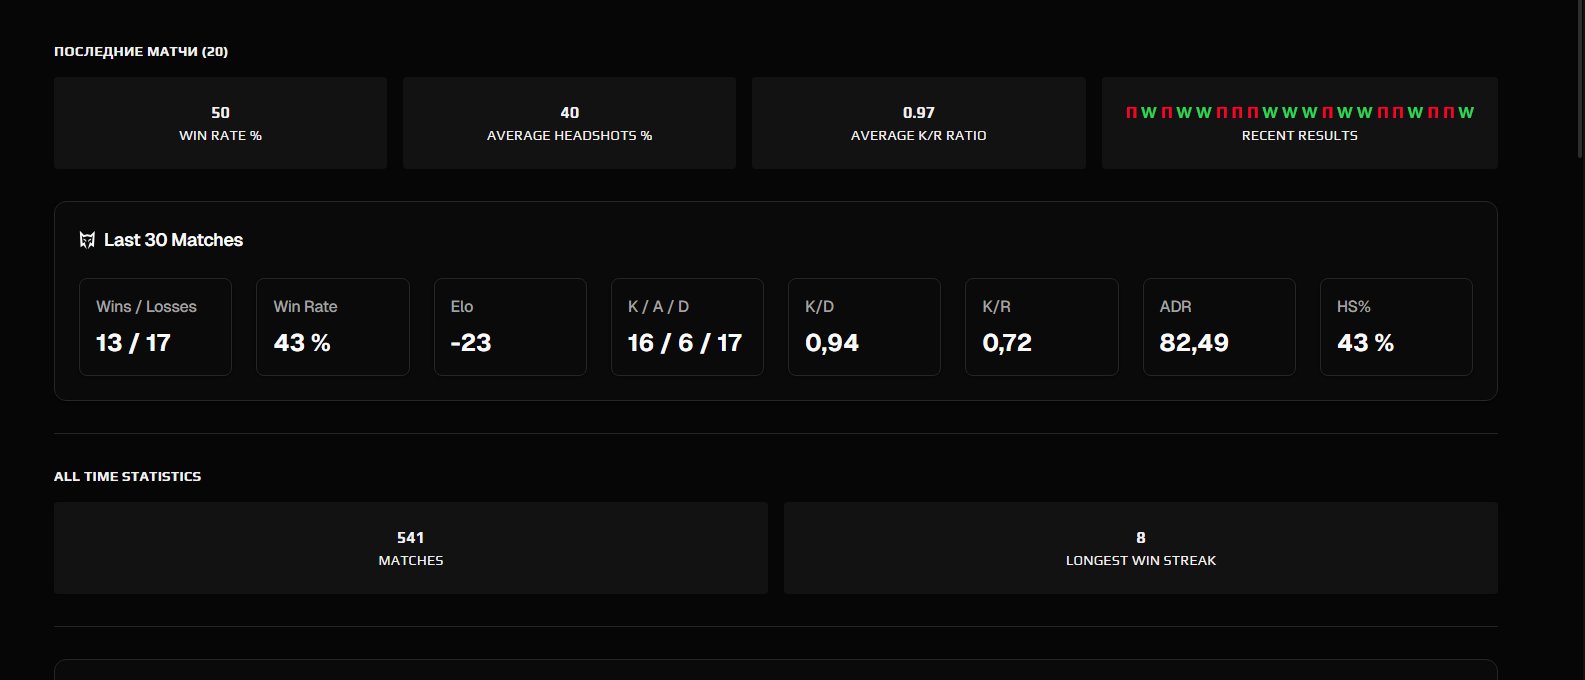Select the HS% 43 % tile

pos(1396,327)
